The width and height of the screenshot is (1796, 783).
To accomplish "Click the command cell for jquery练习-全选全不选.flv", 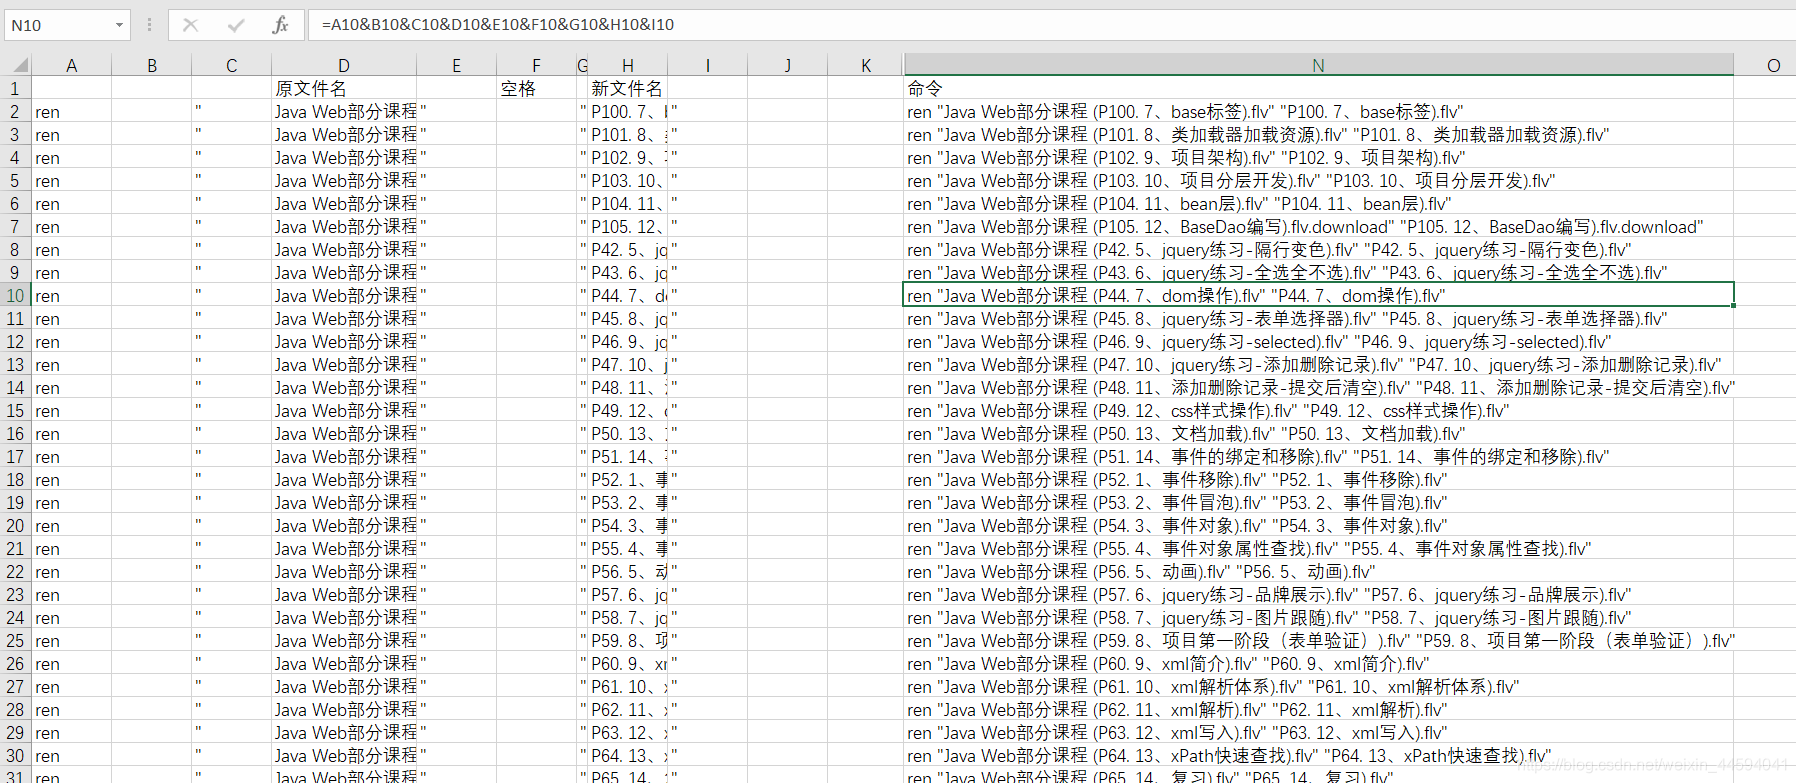I will 1319,273.
